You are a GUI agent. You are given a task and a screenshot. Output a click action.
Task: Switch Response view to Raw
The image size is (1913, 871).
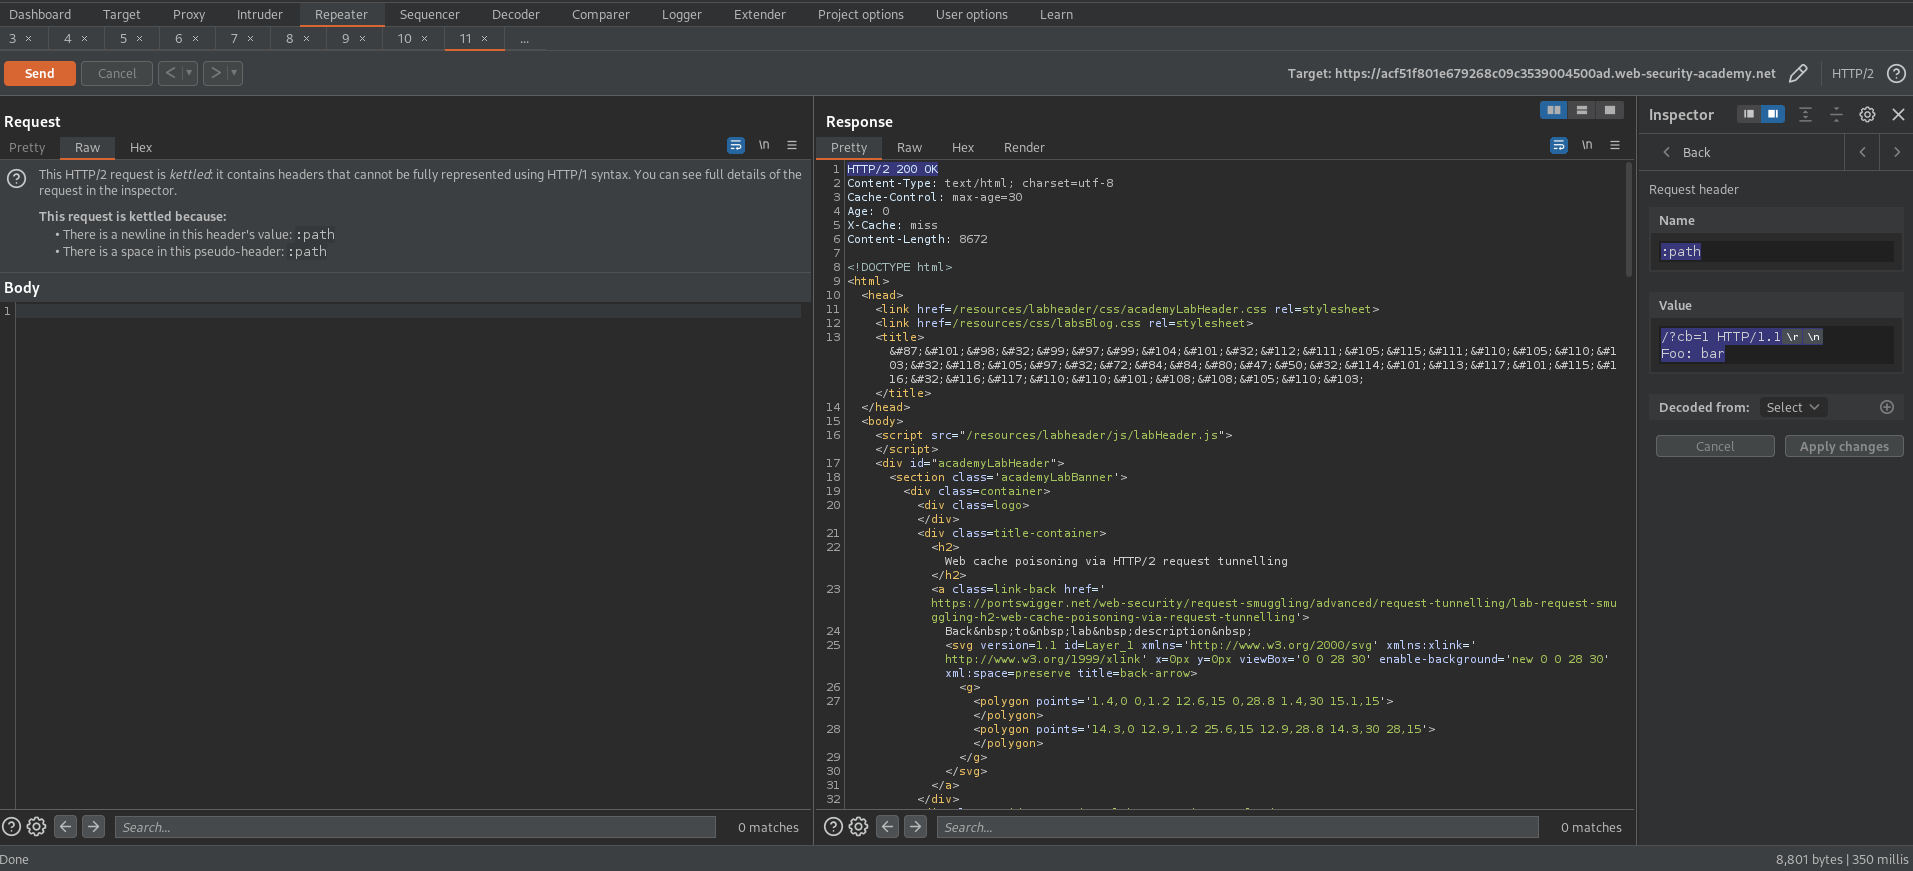pos(909,147)
